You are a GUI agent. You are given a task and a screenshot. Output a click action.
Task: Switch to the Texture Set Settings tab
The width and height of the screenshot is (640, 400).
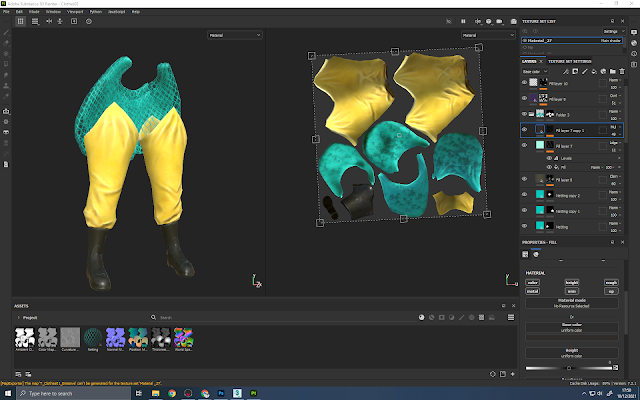[569, 61]
